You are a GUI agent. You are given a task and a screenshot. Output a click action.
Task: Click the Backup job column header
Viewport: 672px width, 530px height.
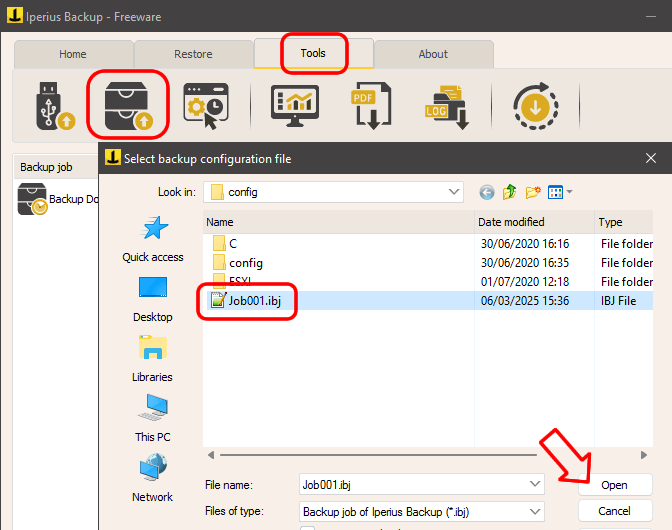click(x=56, y=167)
